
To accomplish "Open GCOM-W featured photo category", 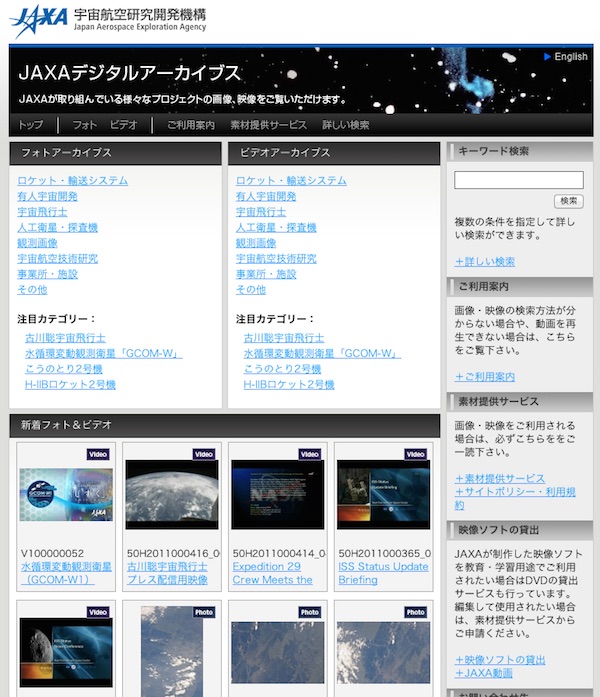I will point(104,354).
